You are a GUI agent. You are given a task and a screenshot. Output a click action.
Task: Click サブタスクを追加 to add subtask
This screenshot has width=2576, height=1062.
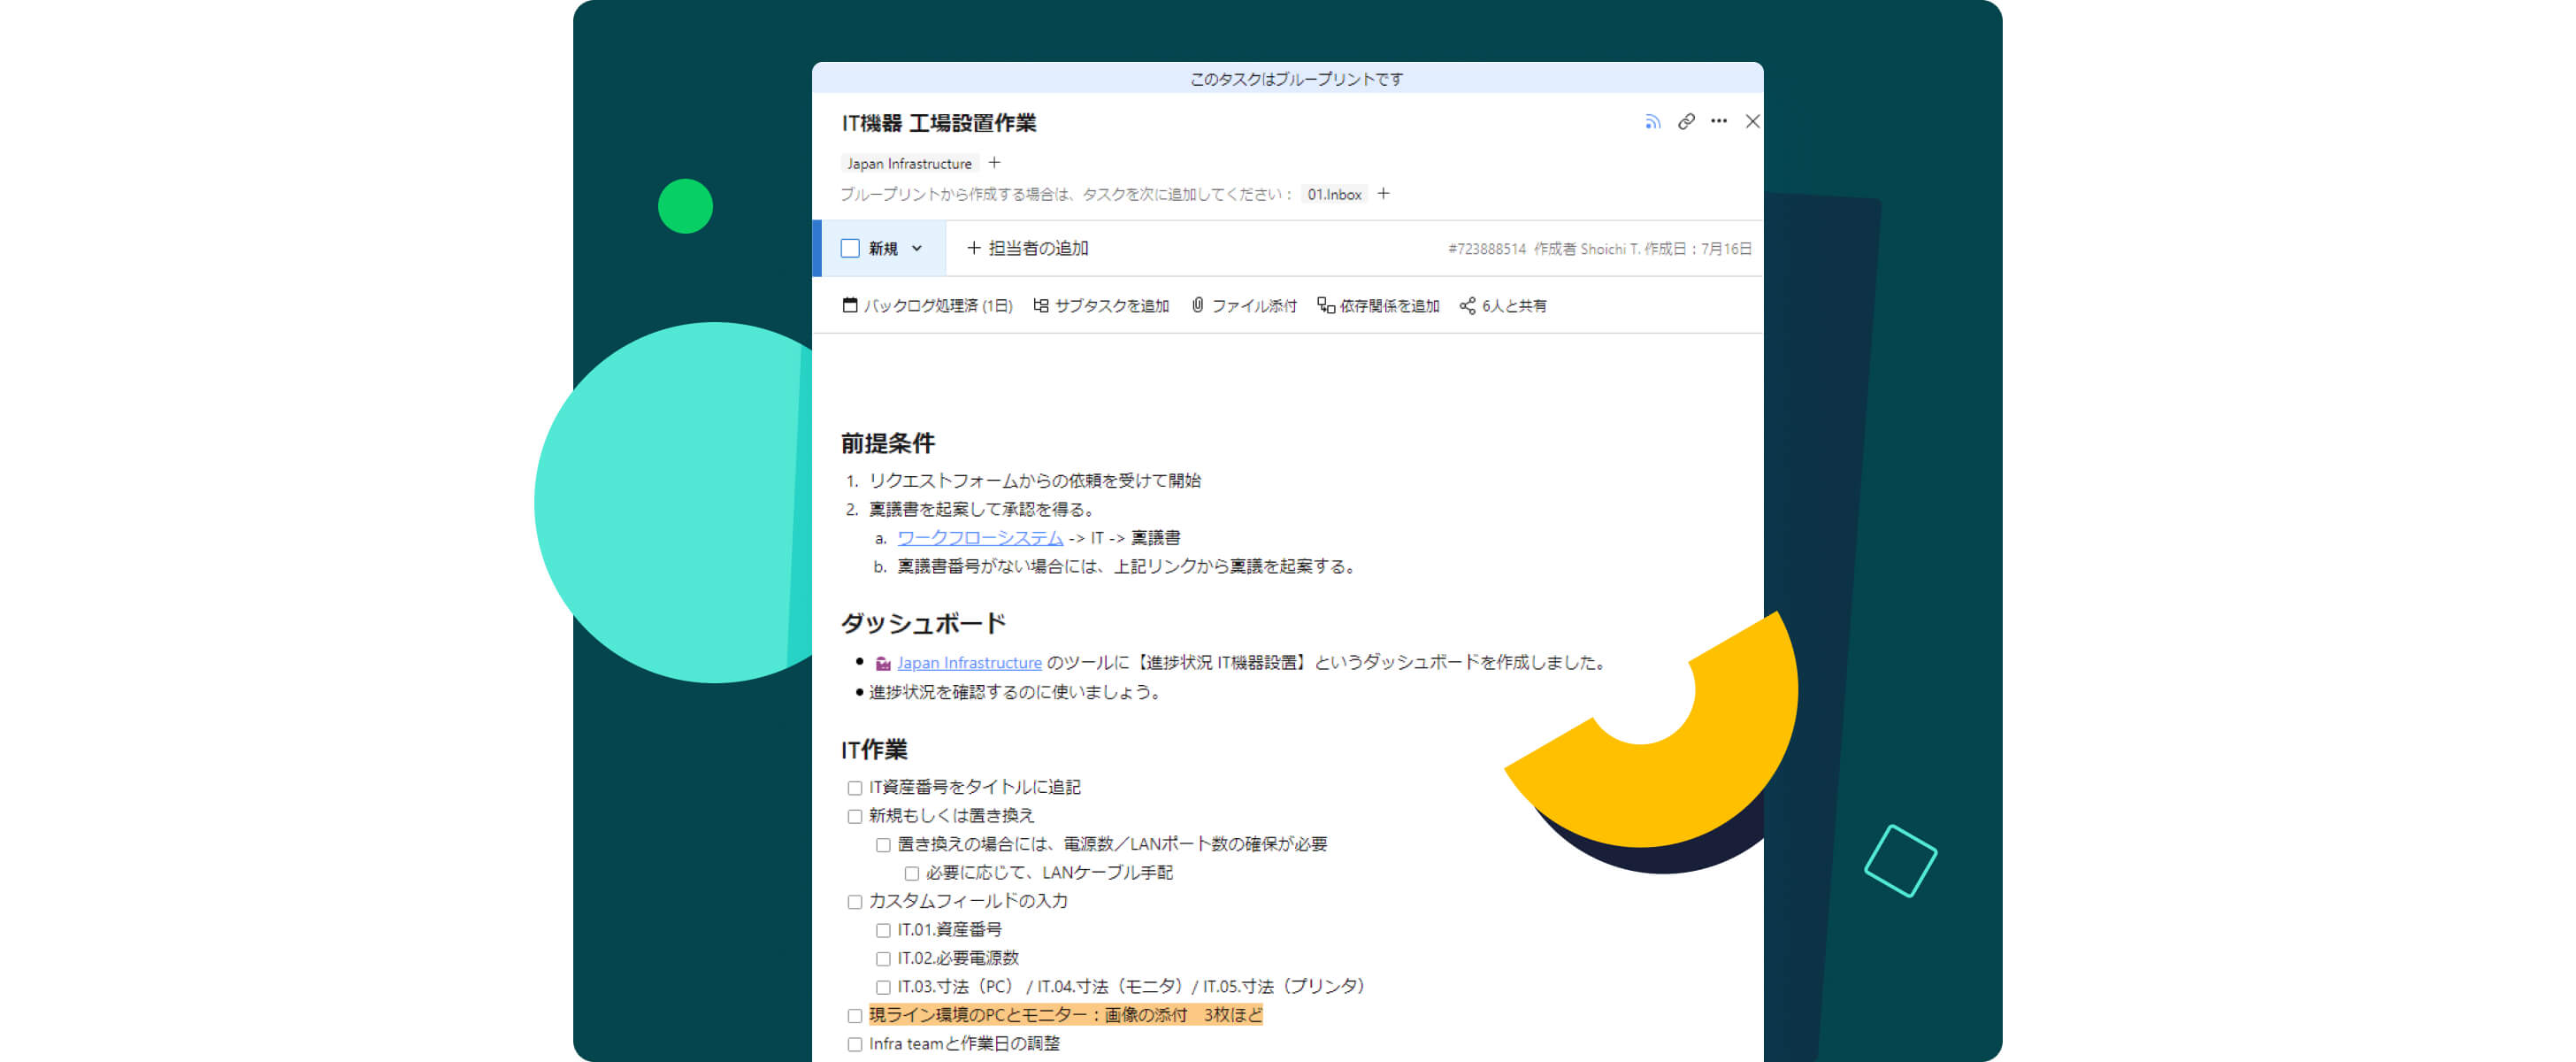pyautogui.click(x=1100, y=306)
